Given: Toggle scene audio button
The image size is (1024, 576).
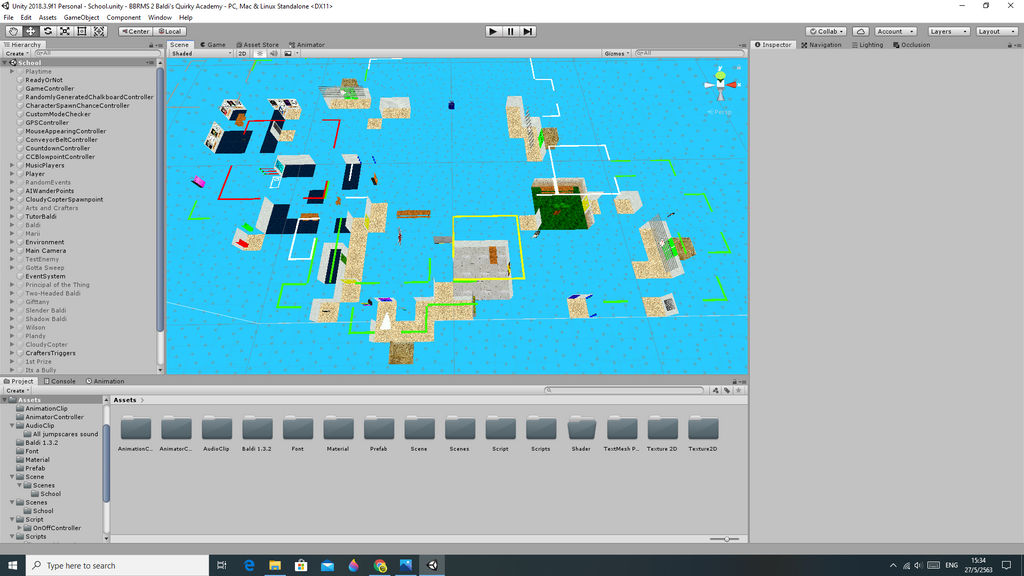Looking at the screenshot, I should pos(274,54).
